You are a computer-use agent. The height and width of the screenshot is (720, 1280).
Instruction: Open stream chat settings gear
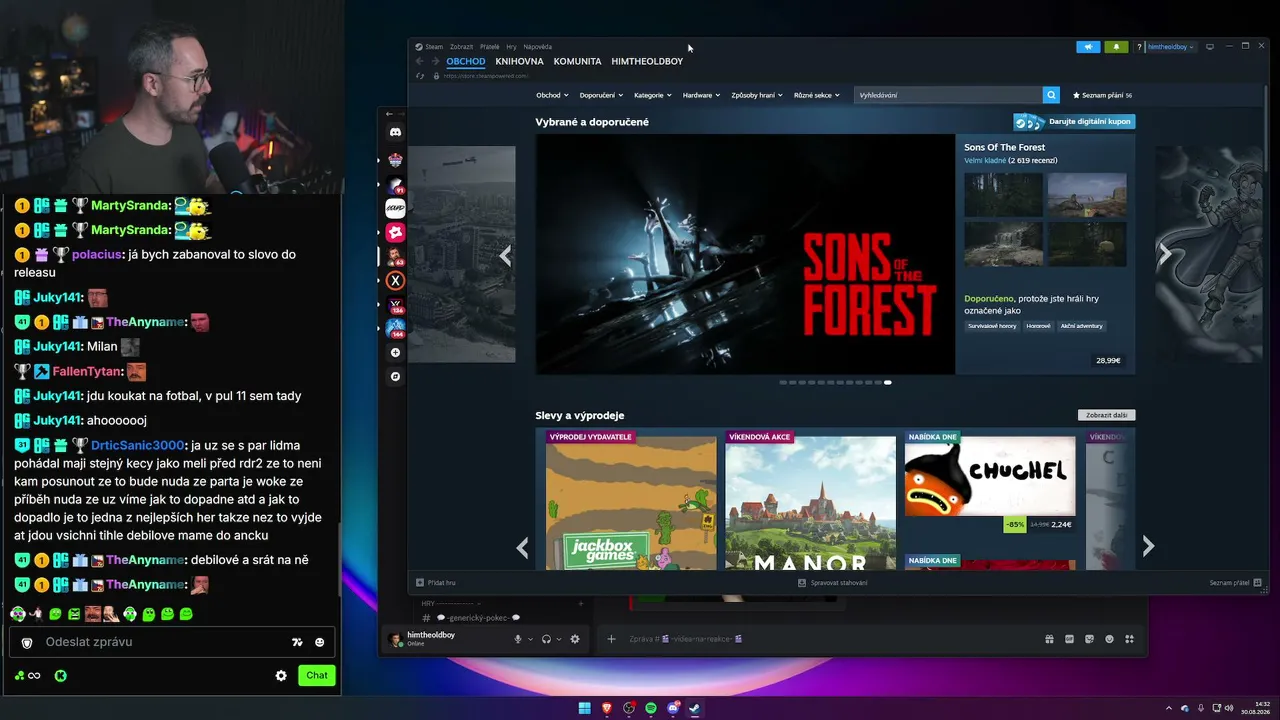coord(281,676)
